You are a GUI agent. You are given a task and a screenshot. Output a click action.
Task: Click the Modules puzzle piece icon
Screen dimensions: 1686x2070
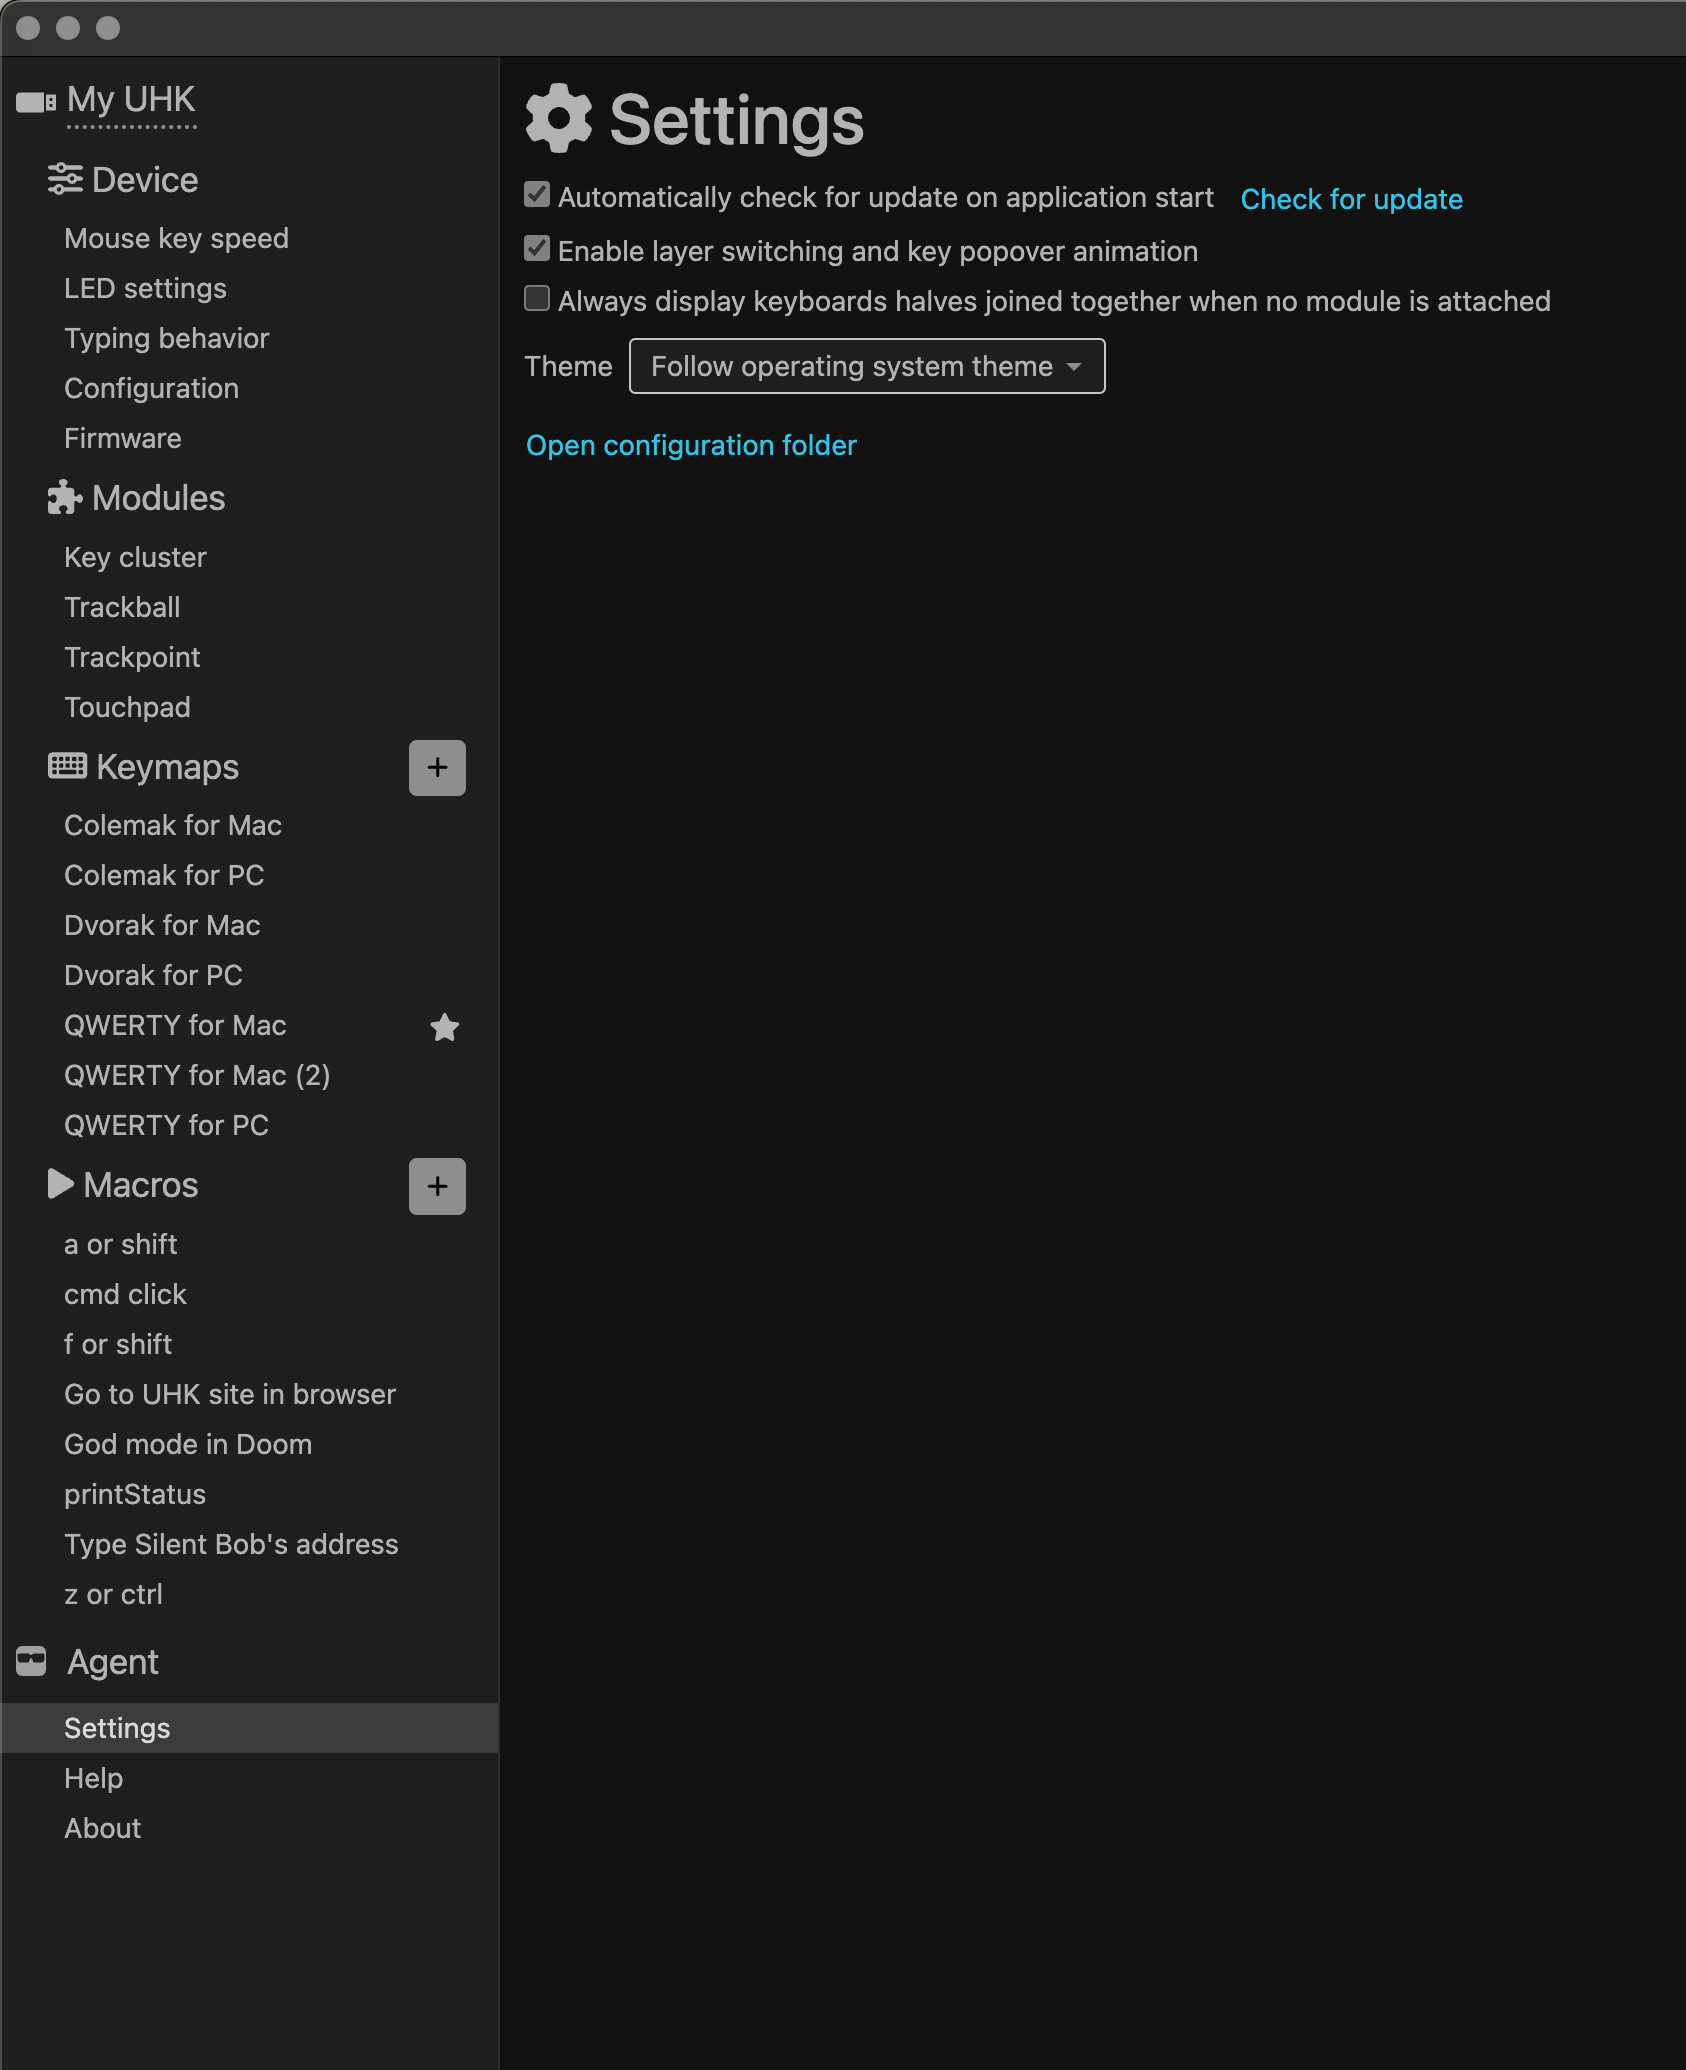pos(65,498)
